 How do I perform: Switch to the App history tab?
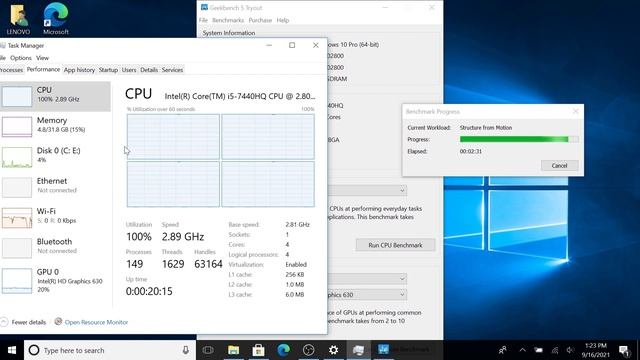pos(79,70)
